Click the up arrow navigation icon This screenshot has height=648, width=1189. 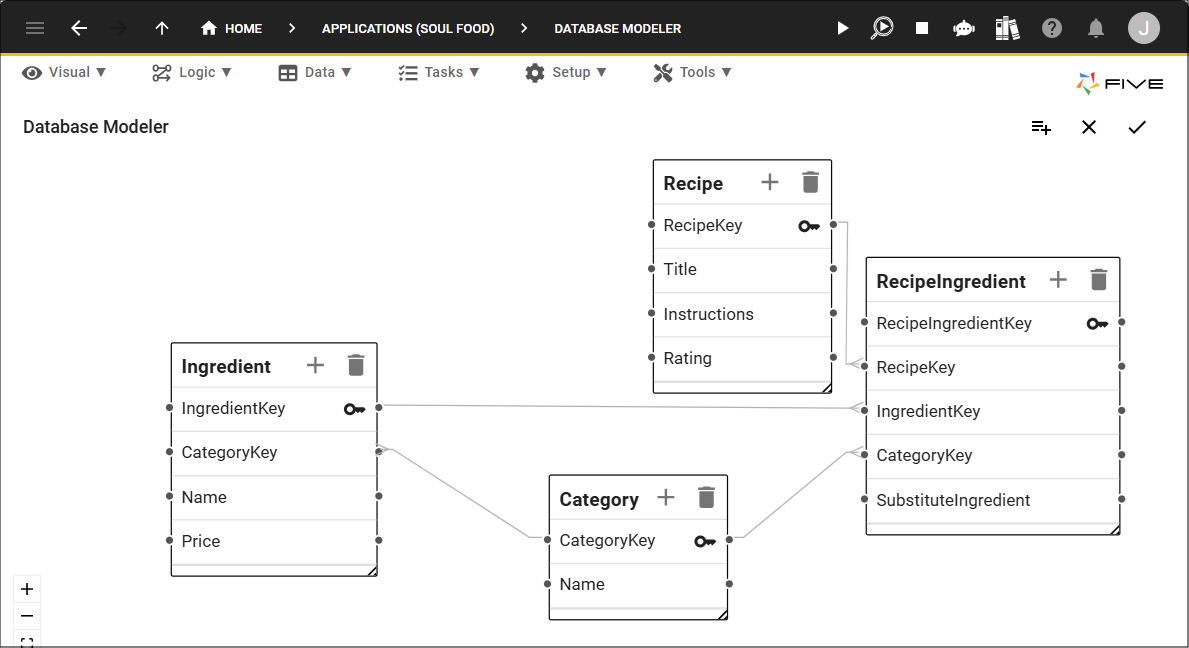pyautogui.click(x=162, y=29)
